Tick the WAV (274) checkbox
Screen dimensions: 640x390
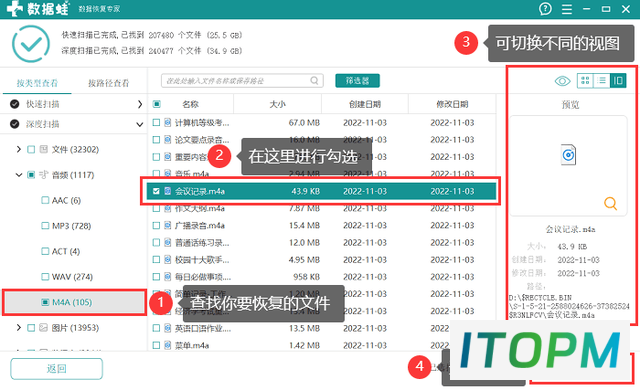[x=45, y=277]
